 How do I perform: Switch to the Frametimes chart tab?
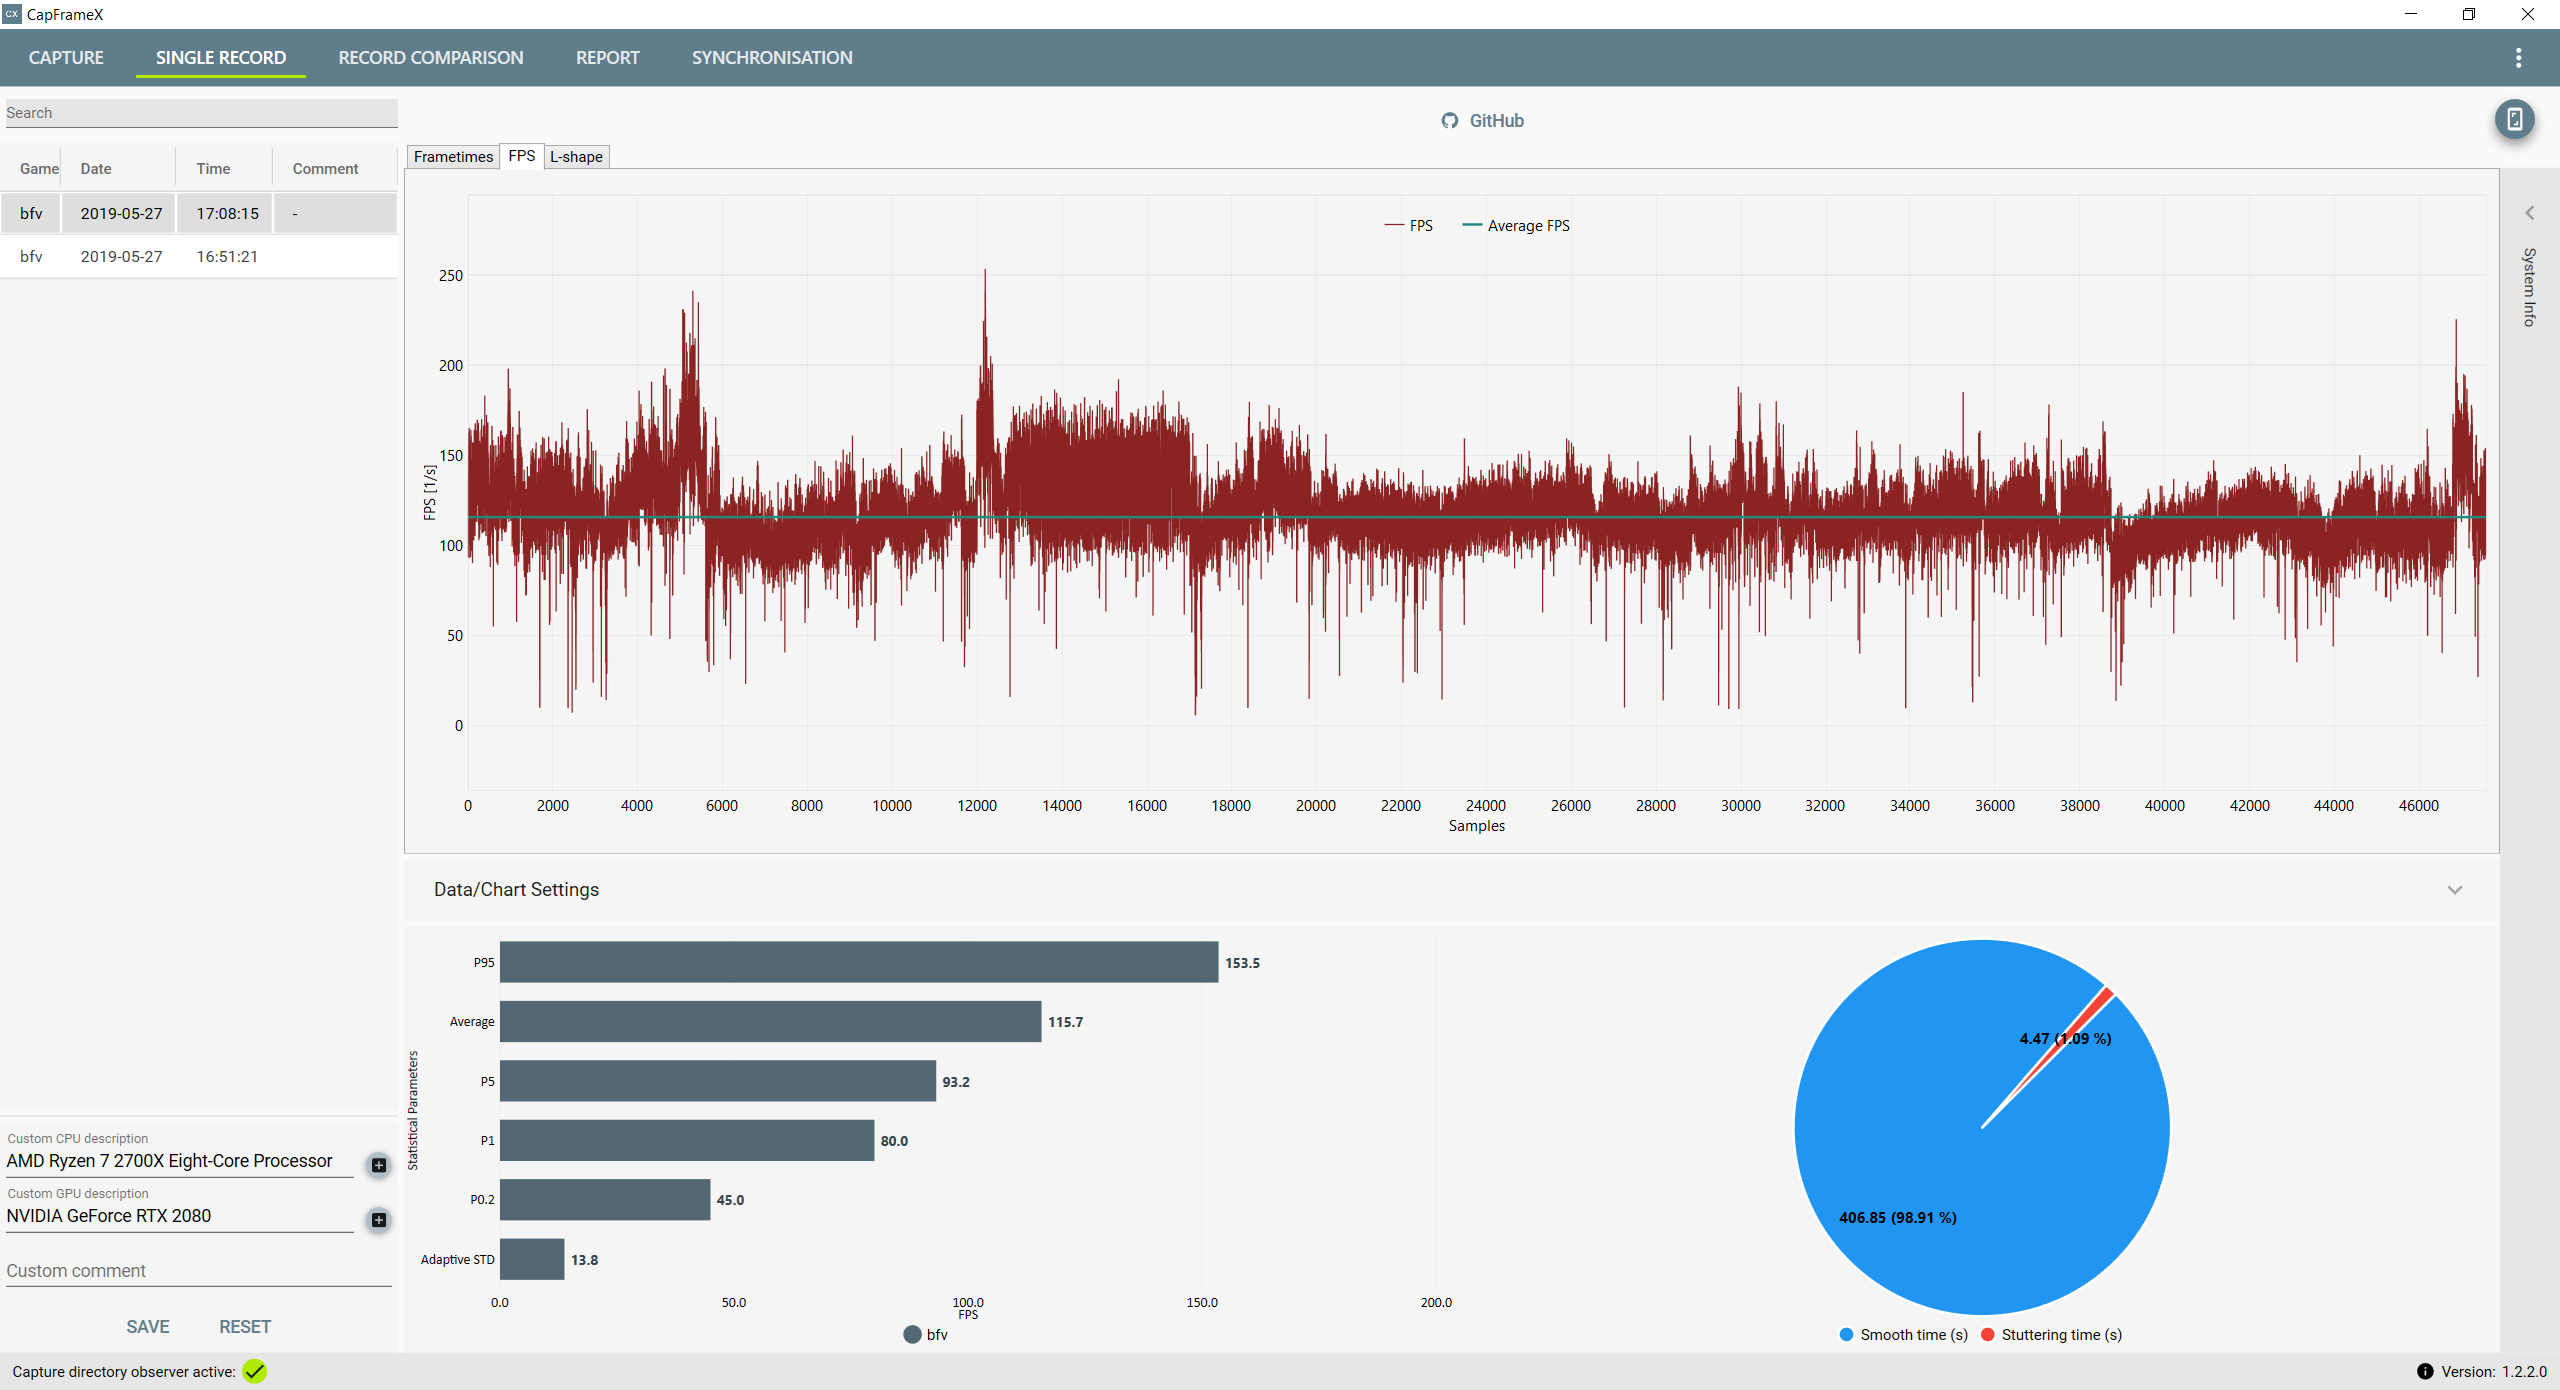pyautogui.click(x=453, y=157)
